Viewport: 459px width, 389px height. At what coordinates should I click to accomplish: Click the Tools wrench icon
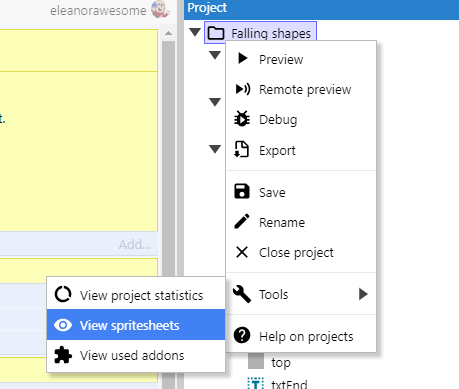tap(242, 294)
